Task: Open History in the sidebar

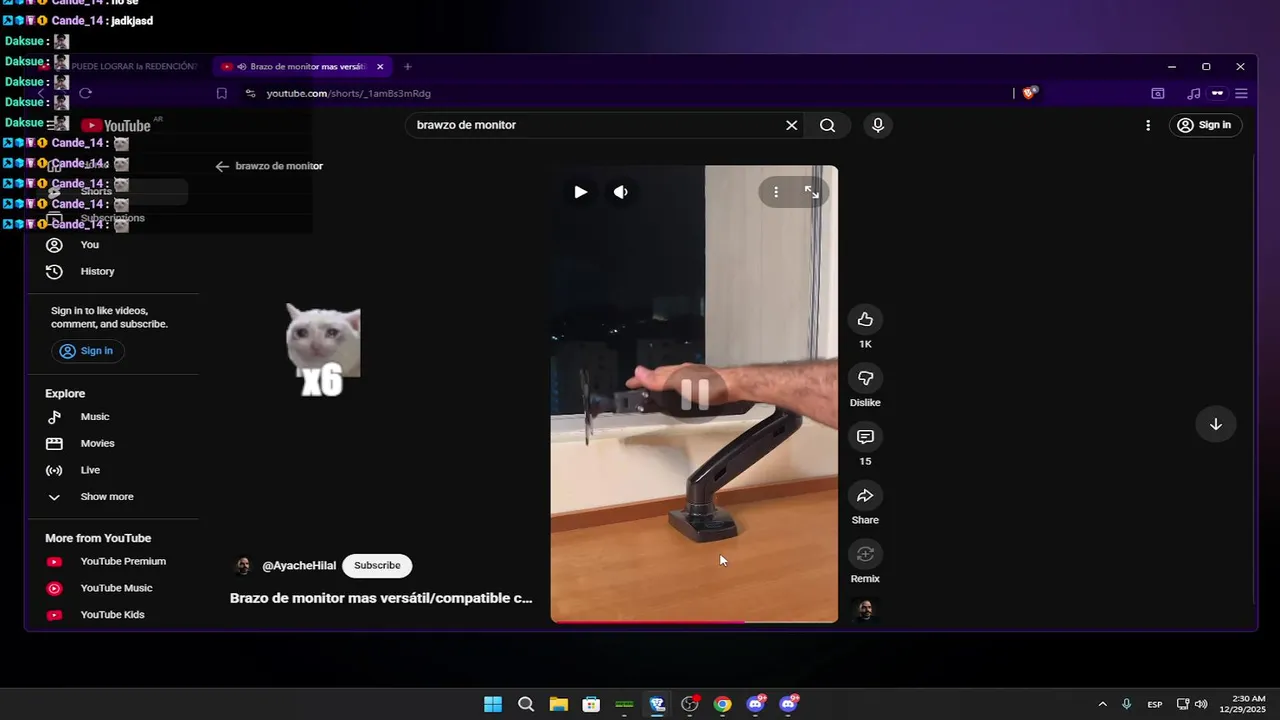Action: 98,272
